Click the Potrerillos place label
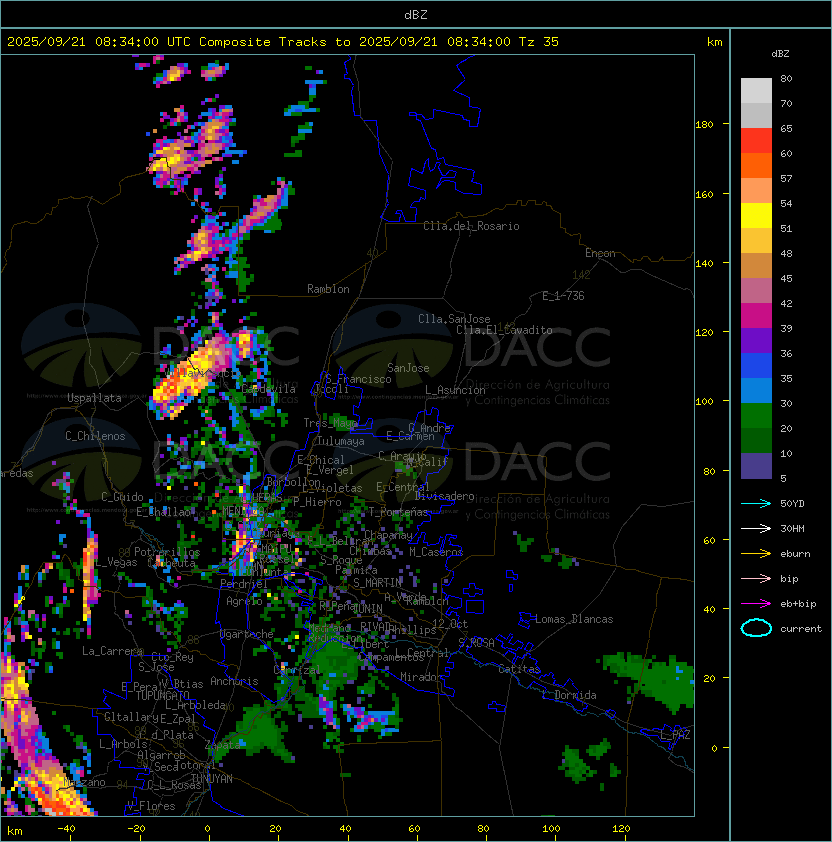The width and height of the screenshot is (832, 842). [x=167, y=552]
